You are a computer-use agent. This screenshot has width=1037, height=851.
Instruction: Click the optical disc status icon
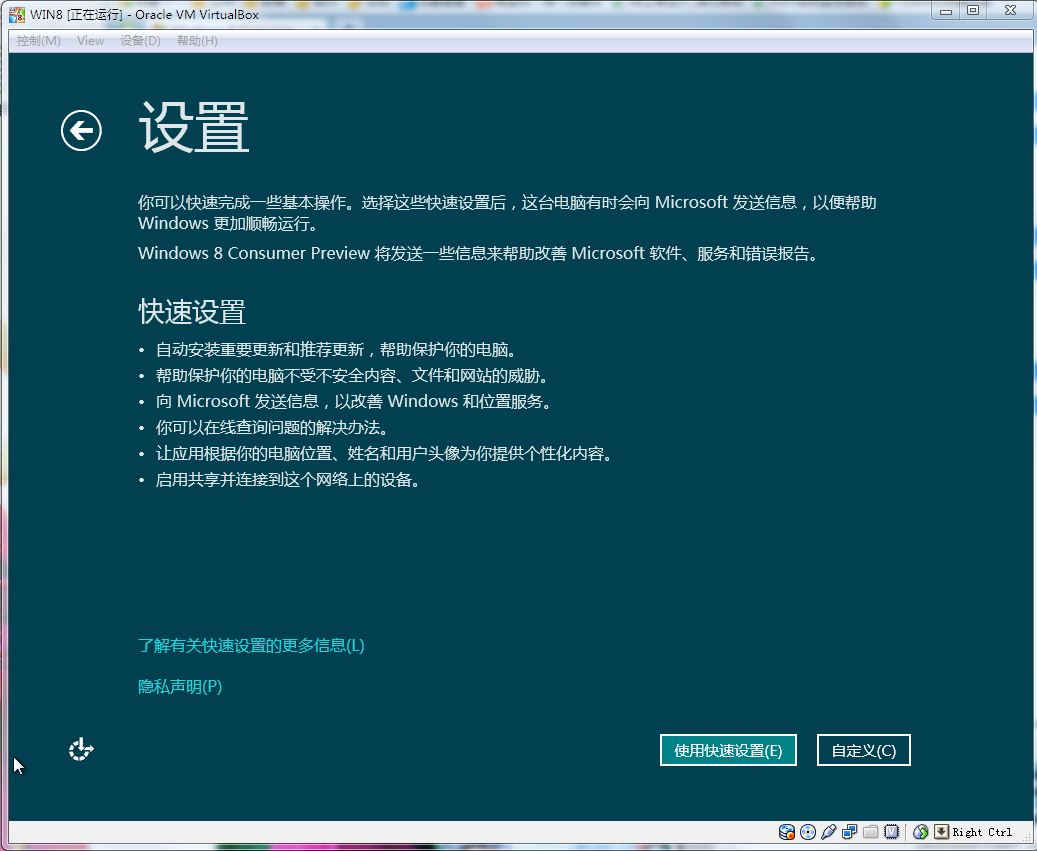(x=808, y=832)
